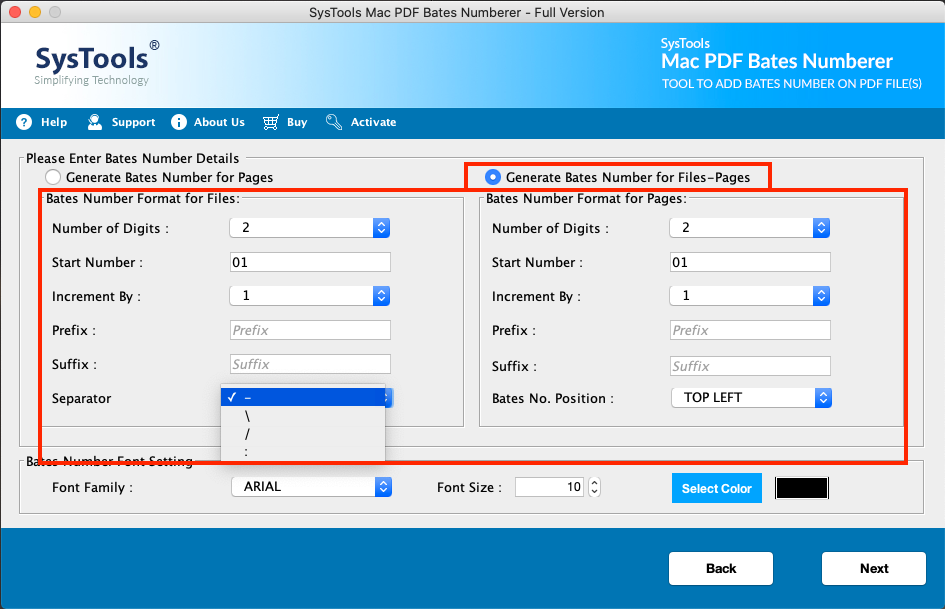
Task: Open Files Number of Digits dropdown
Action: tap(310, 228)
